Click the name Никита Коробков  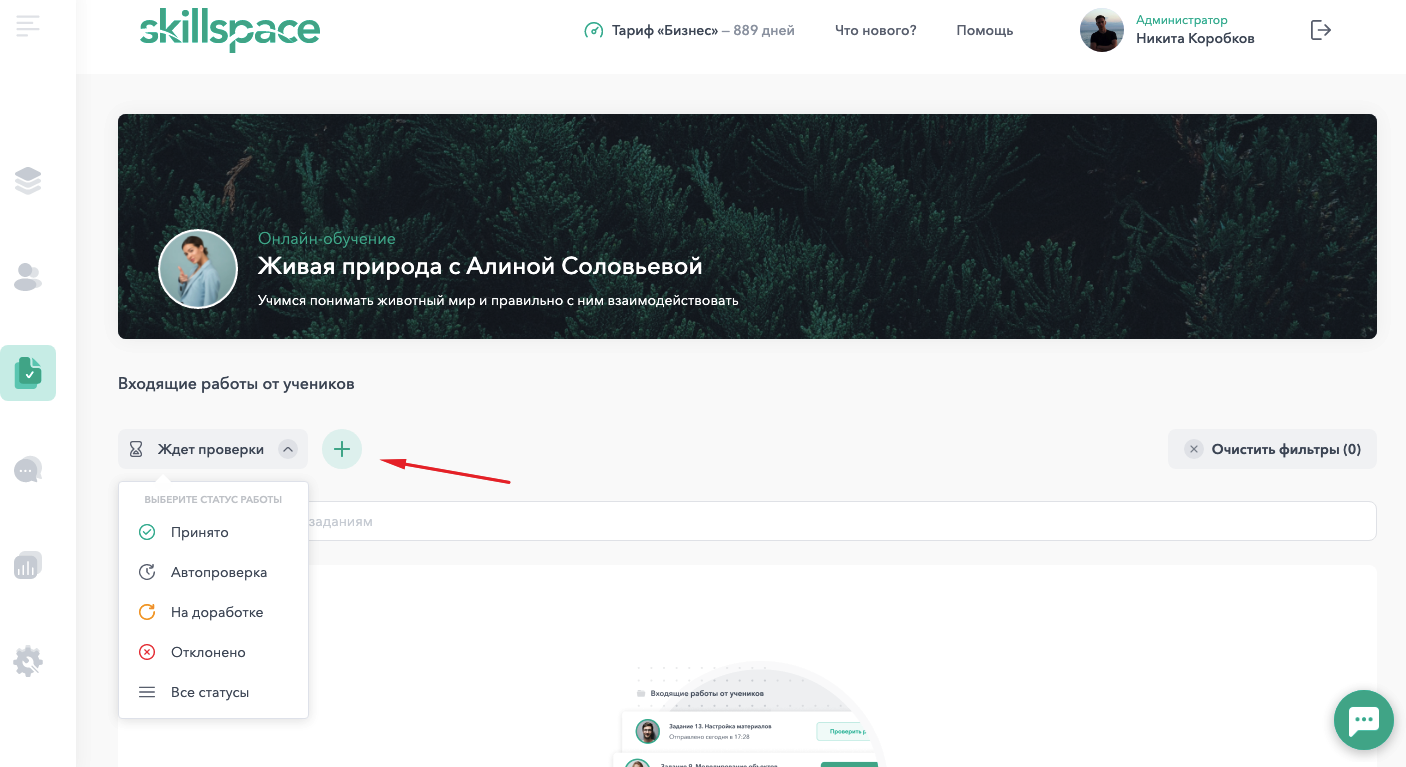(1195, 39)
